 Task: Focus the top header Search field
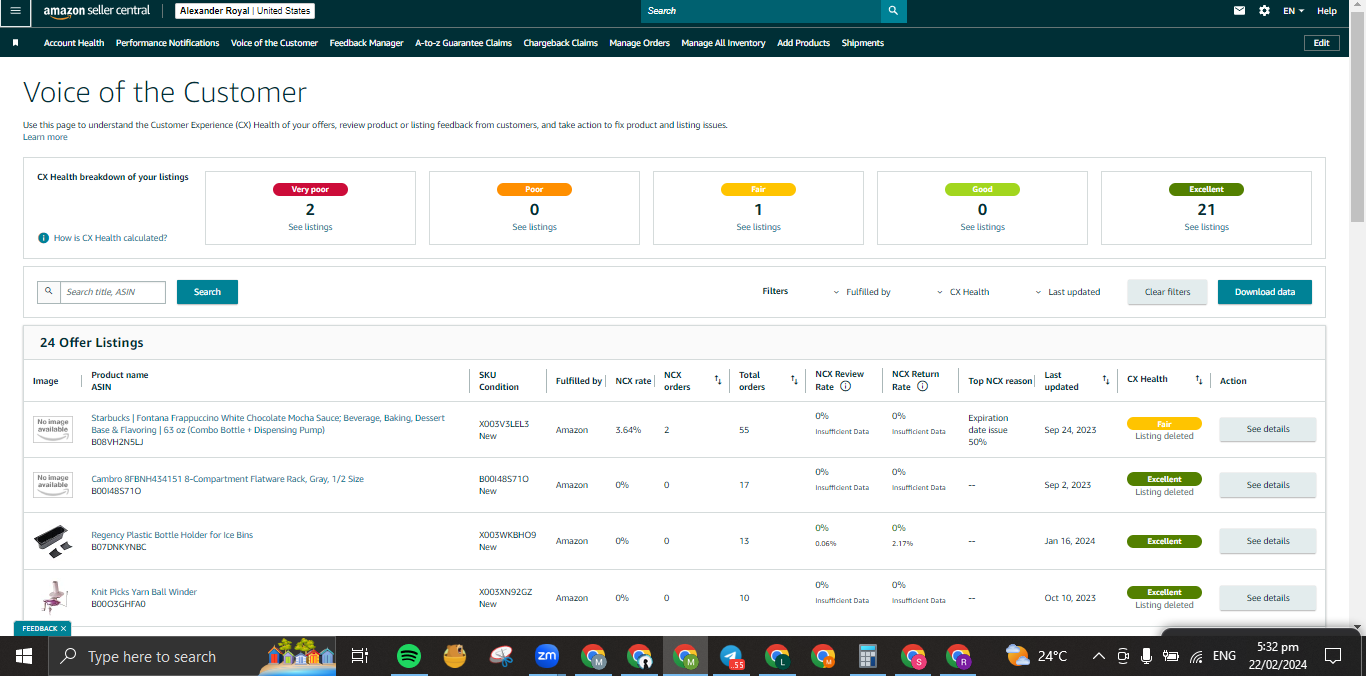point(761,11)
